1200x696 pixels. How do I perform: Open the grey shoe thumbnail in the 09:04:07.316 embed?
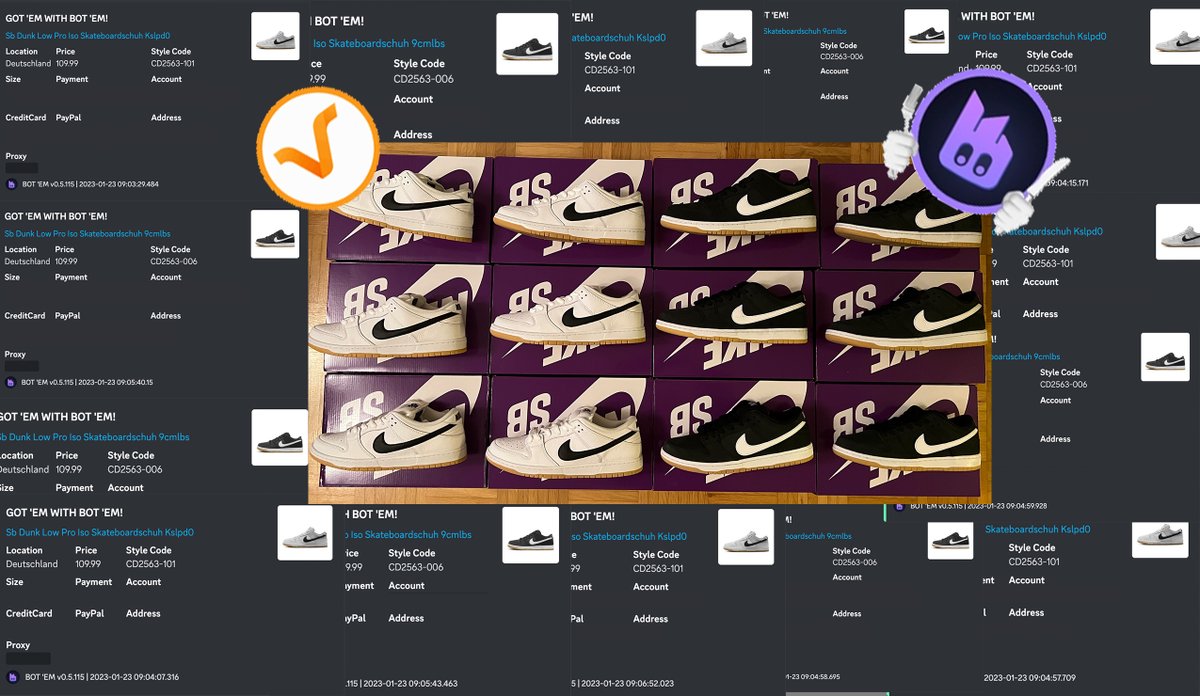coord(305,533)
